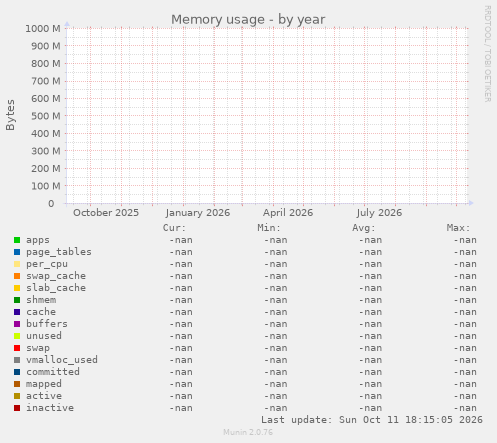
Task: Select the 'page_tables' legend label
Action: (59, 252)
